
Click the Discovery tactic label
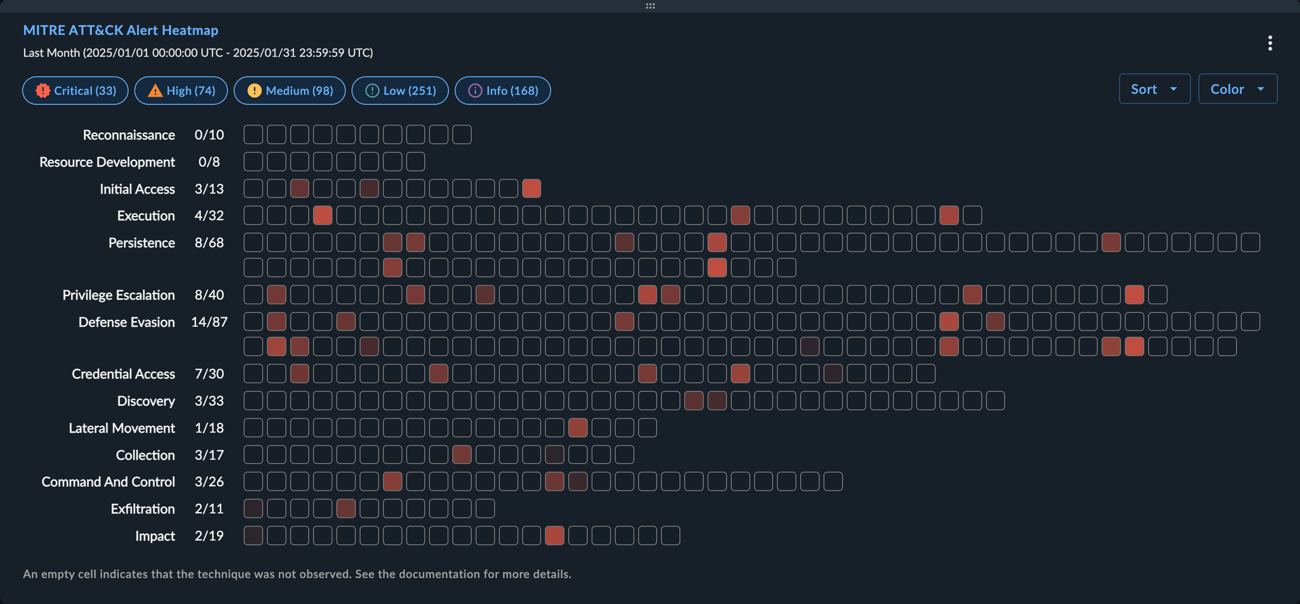click(x=146, y=401)
